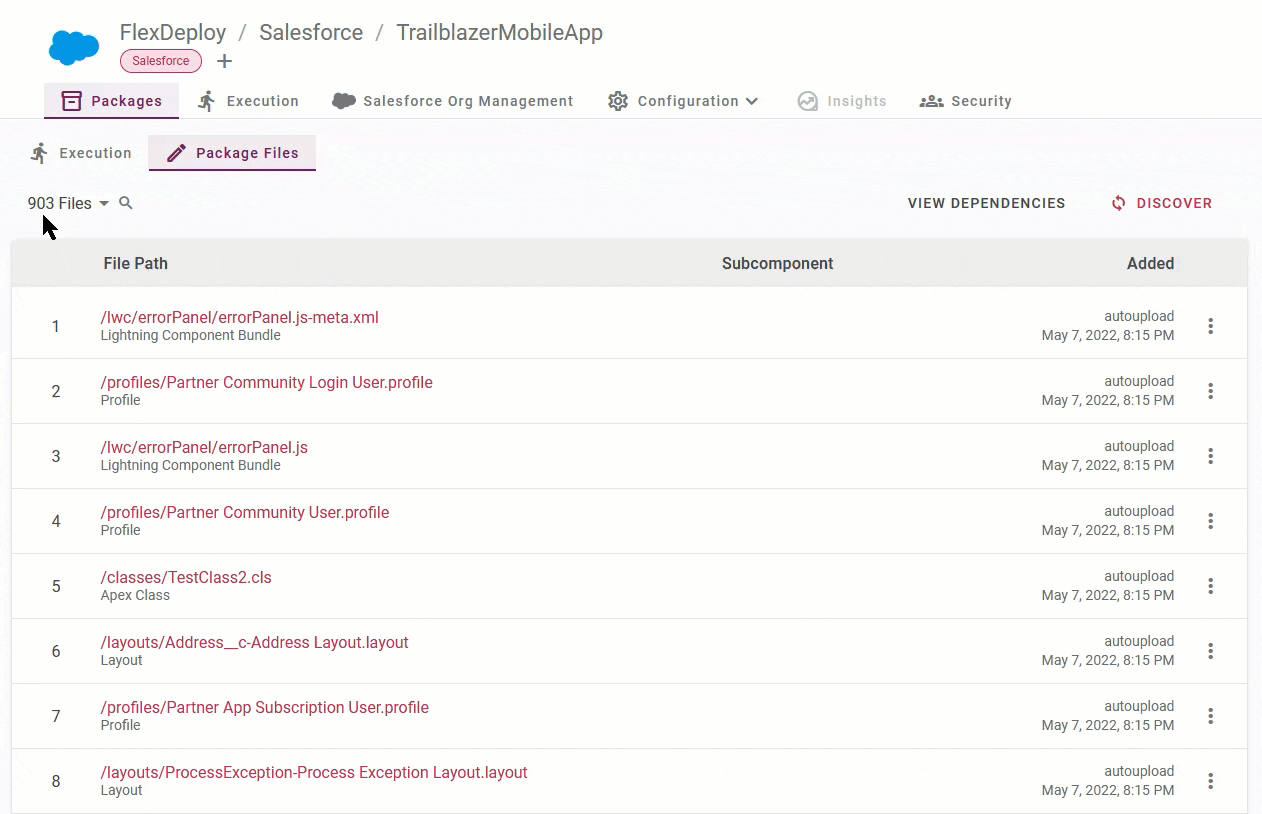This screenshot has height=814, width=1262.
Task: Click the Subcomponent column header
Action: coord(777,264)
